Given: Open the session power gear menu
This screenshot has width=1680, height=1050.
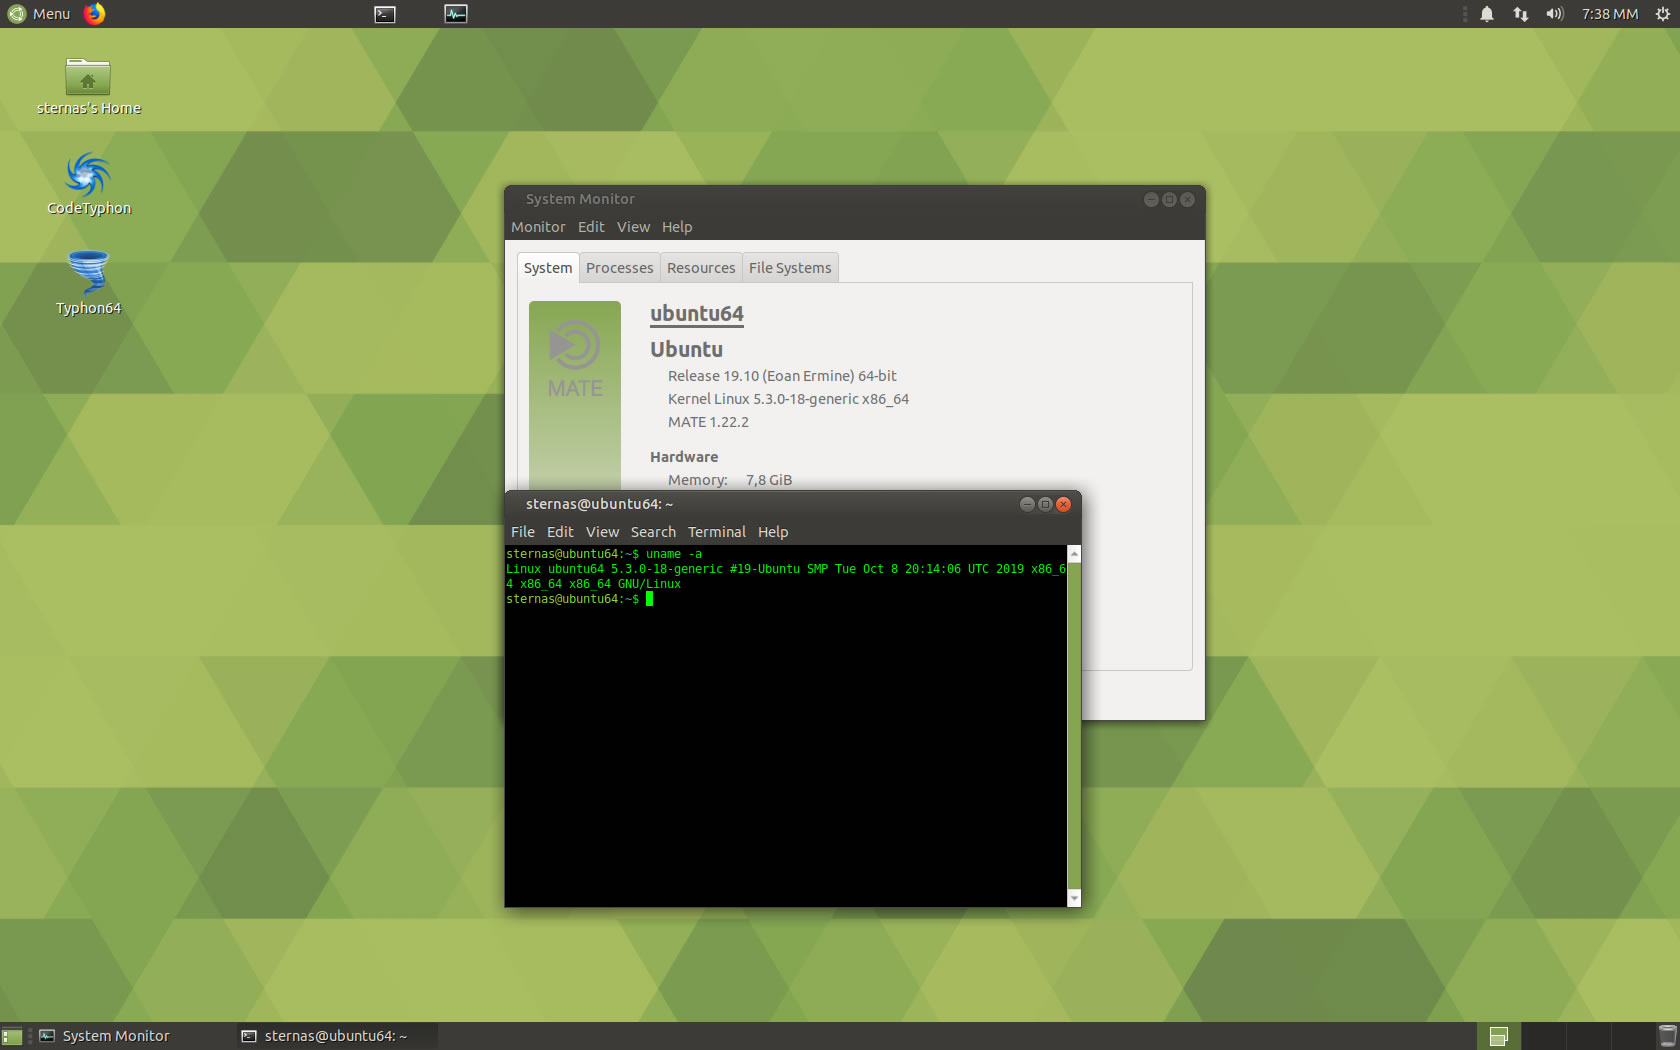Looking at the screenshot, I should coord(1662,14).
